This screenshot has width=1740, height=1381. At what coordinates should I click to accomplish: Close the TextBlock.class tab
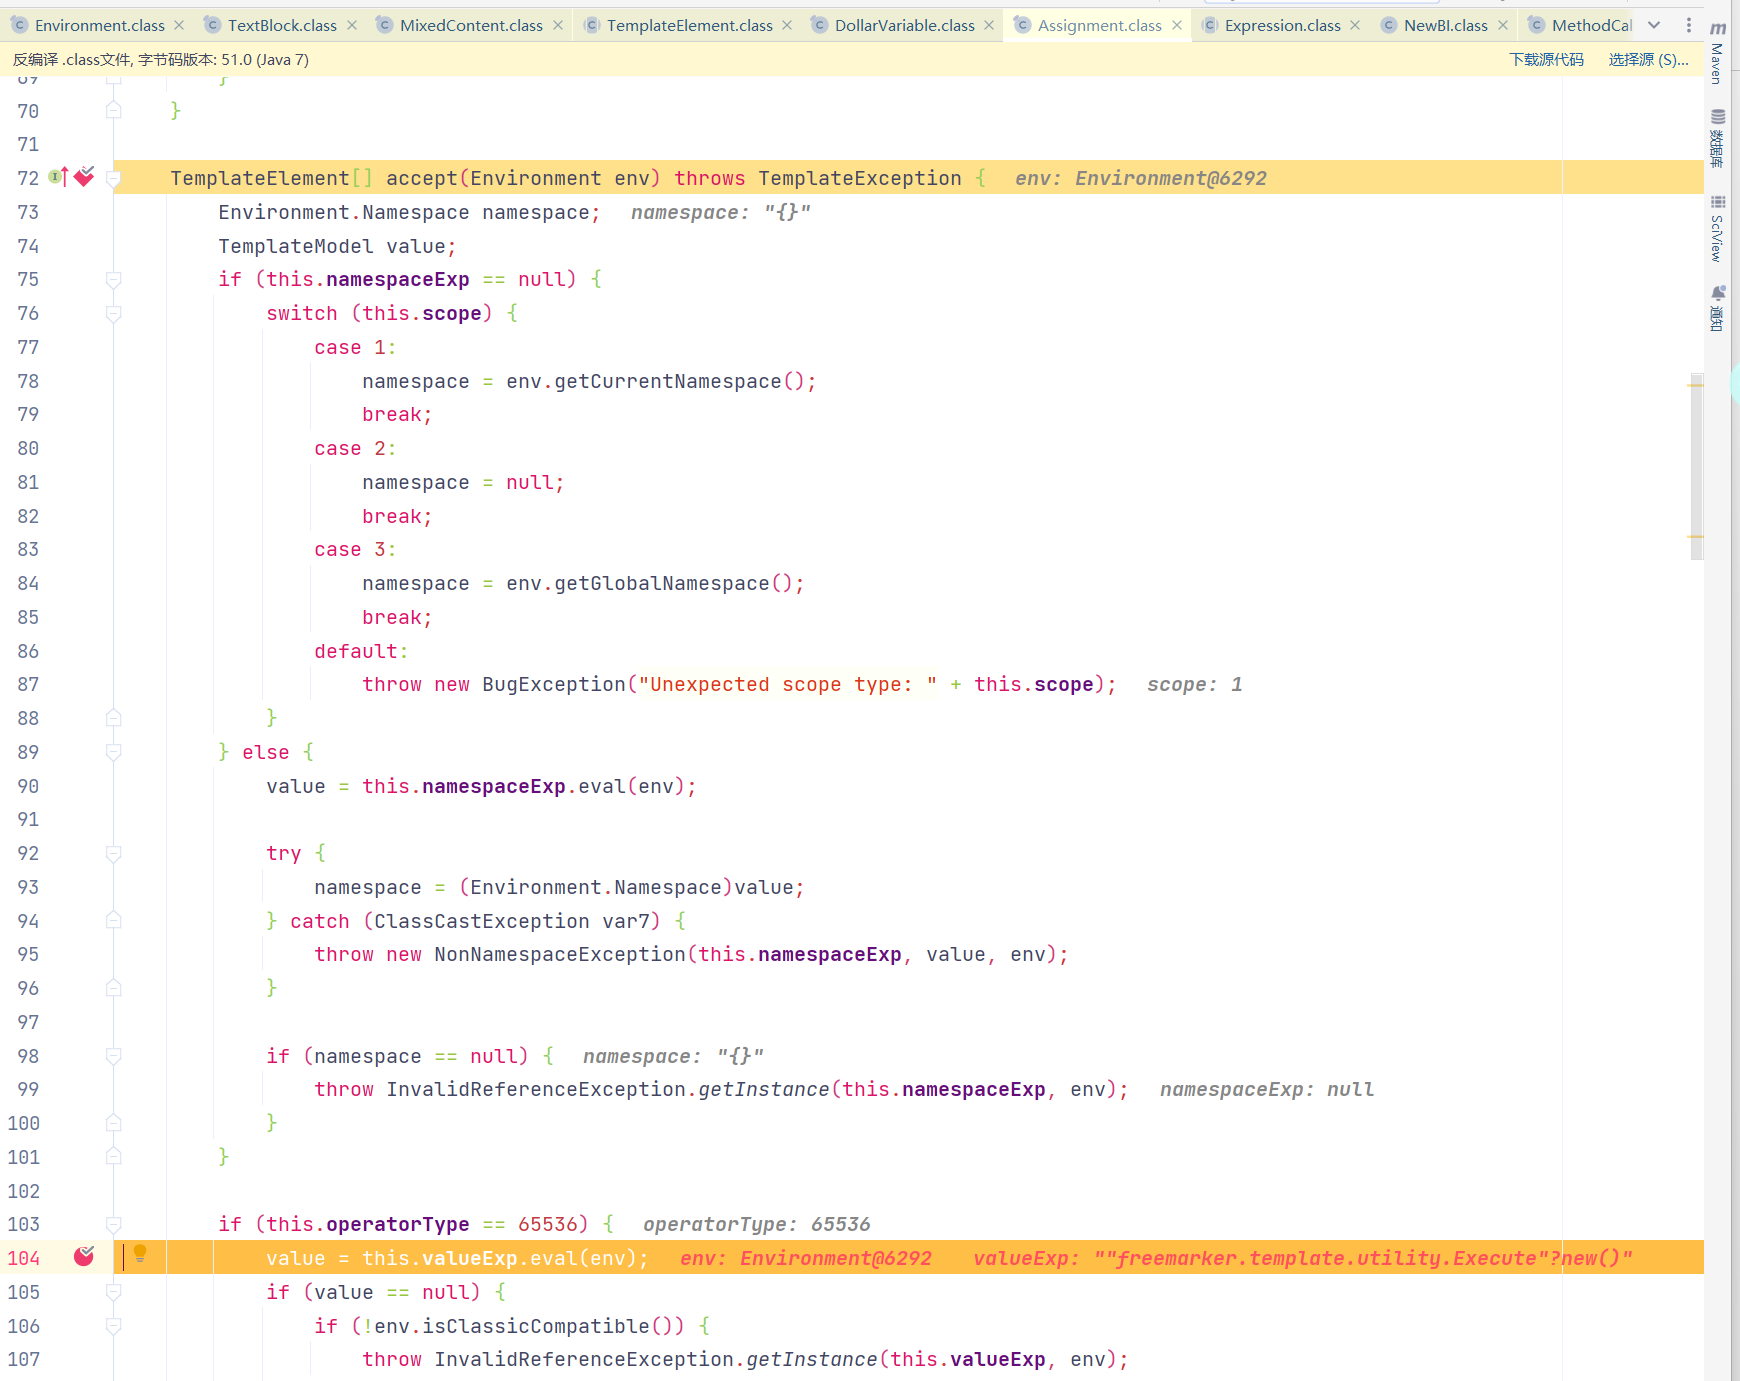point(352,25)
